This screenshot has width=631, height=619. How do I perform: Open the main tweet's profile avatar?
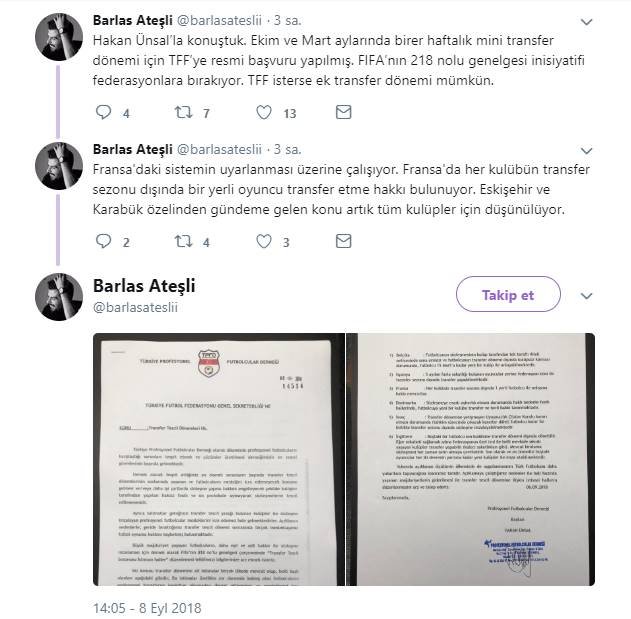pyautogui.click(x=59, y=297)
